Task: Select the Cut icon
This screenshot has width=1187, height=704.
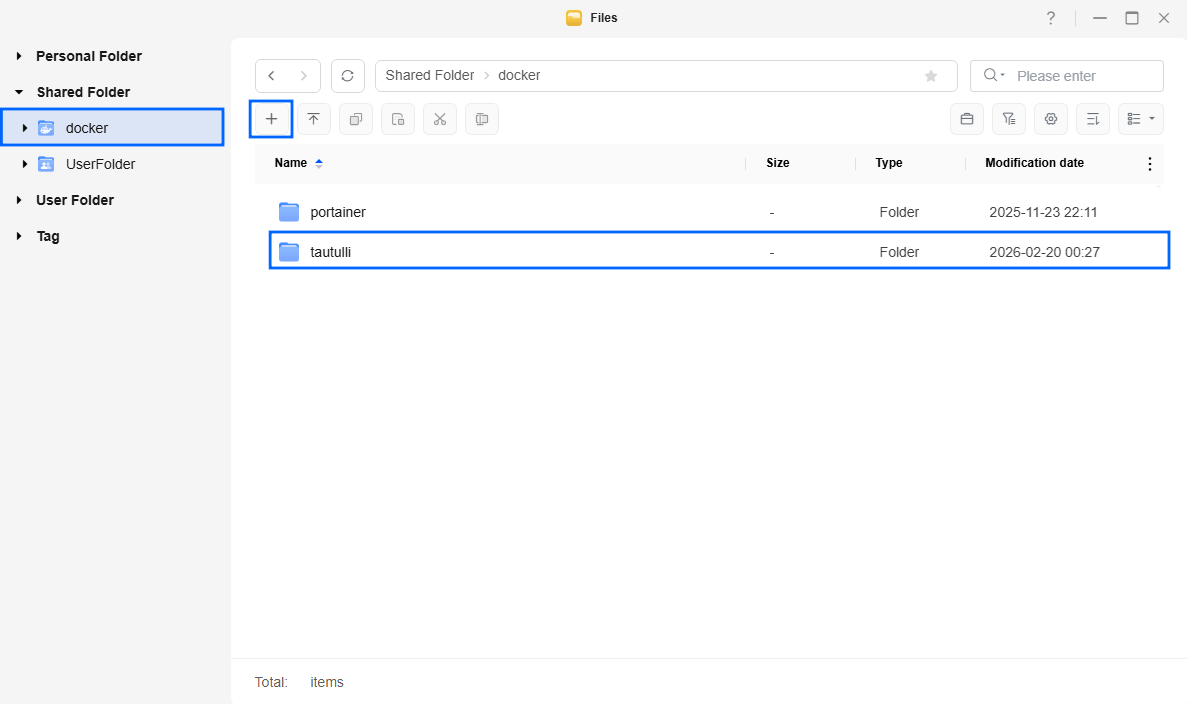Action: (x=439, y=118)
